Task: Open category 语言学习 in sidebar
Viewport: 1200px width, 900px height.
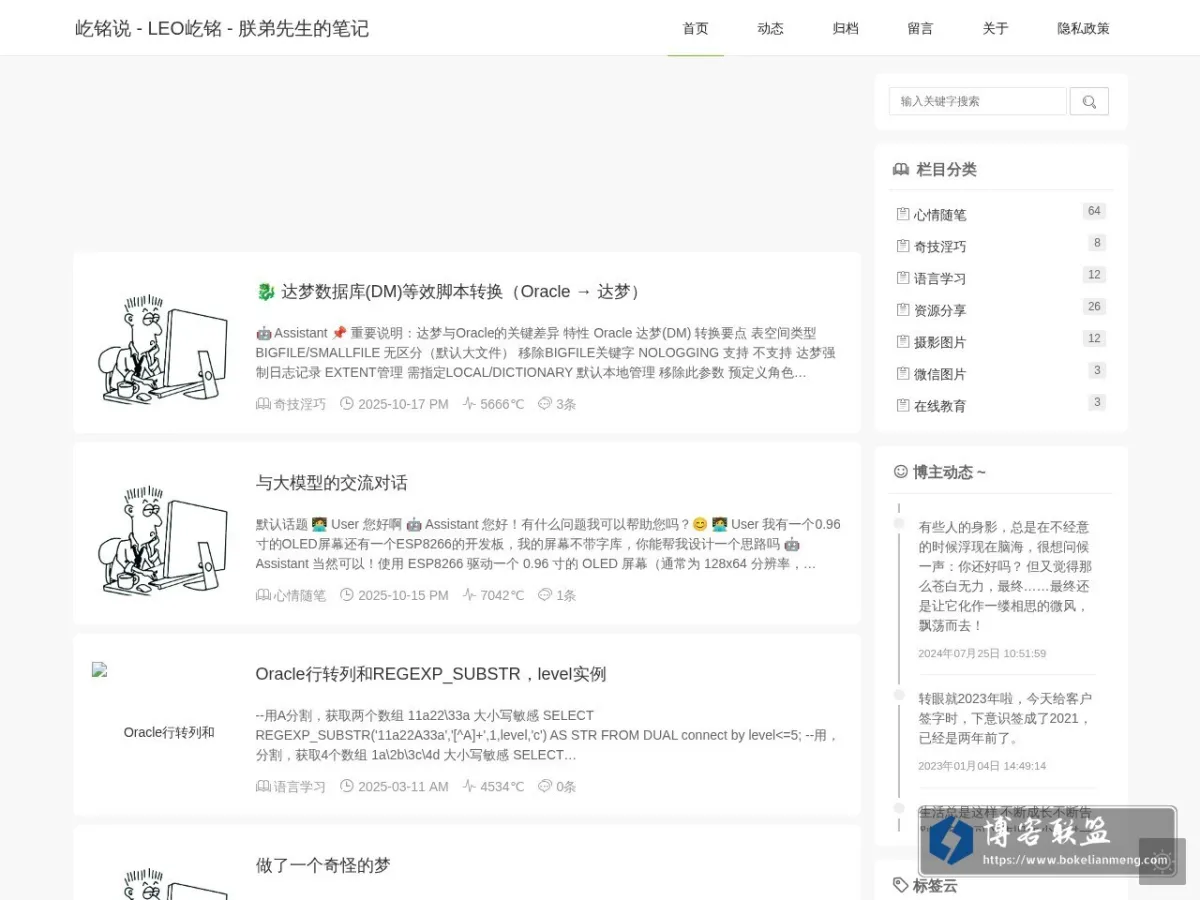Action: pos(940,279)
